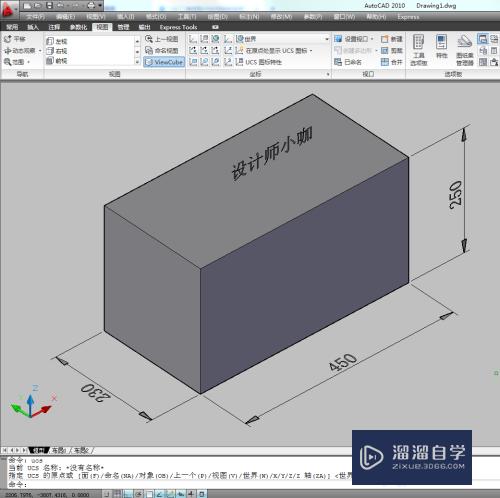Open the 图纸集管理器 sheet set manager
The width and height of the screenshot is (500, 498).
(465, 50)
